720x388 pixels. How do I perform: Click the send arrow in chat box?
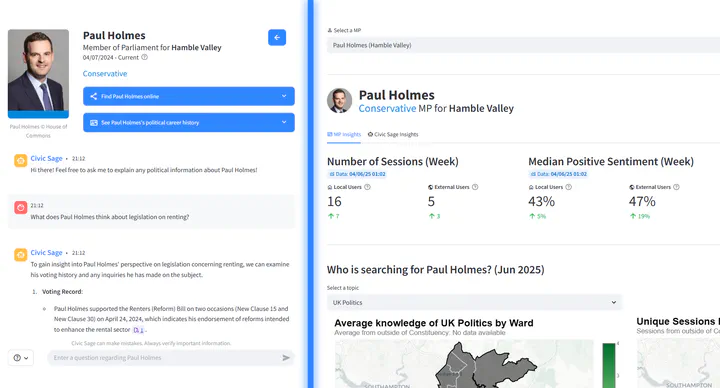click(x=286, y=358)
